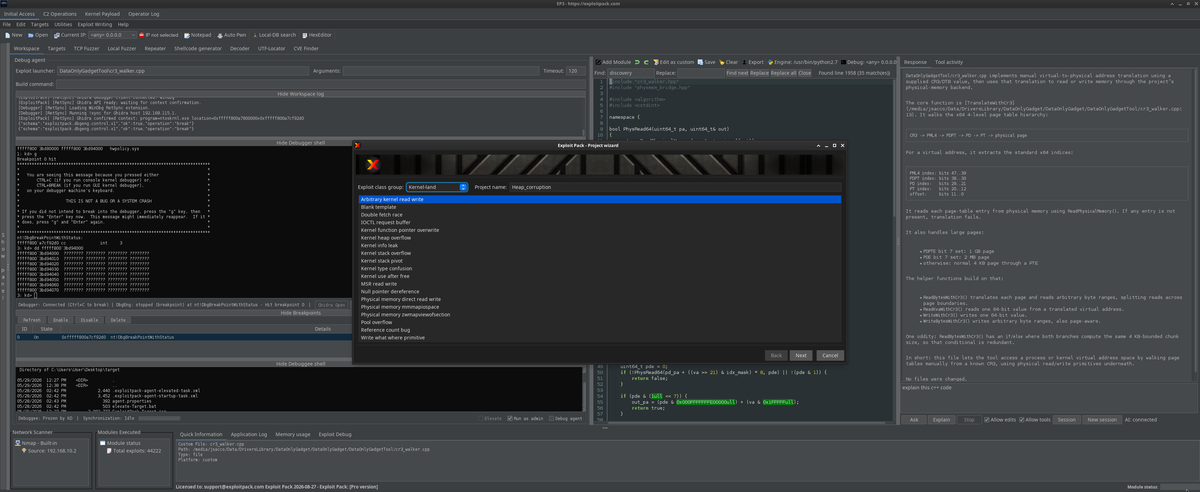Click the redo arrow in editor toolbar
Viewport: 1200px width, 492px height.
(x=646, y=62)
